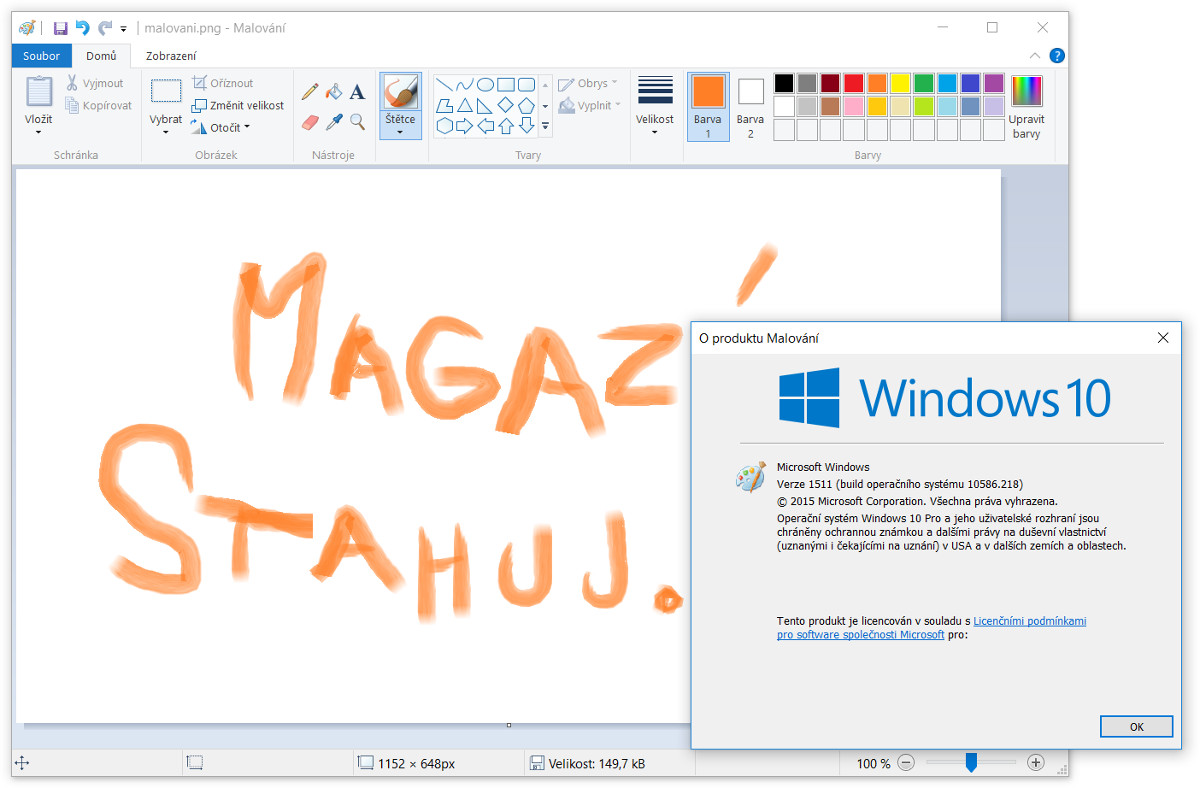The image size is (1200, 788).
Task: Expand the shapes gallery More arrow
Action: coord(545,126)
